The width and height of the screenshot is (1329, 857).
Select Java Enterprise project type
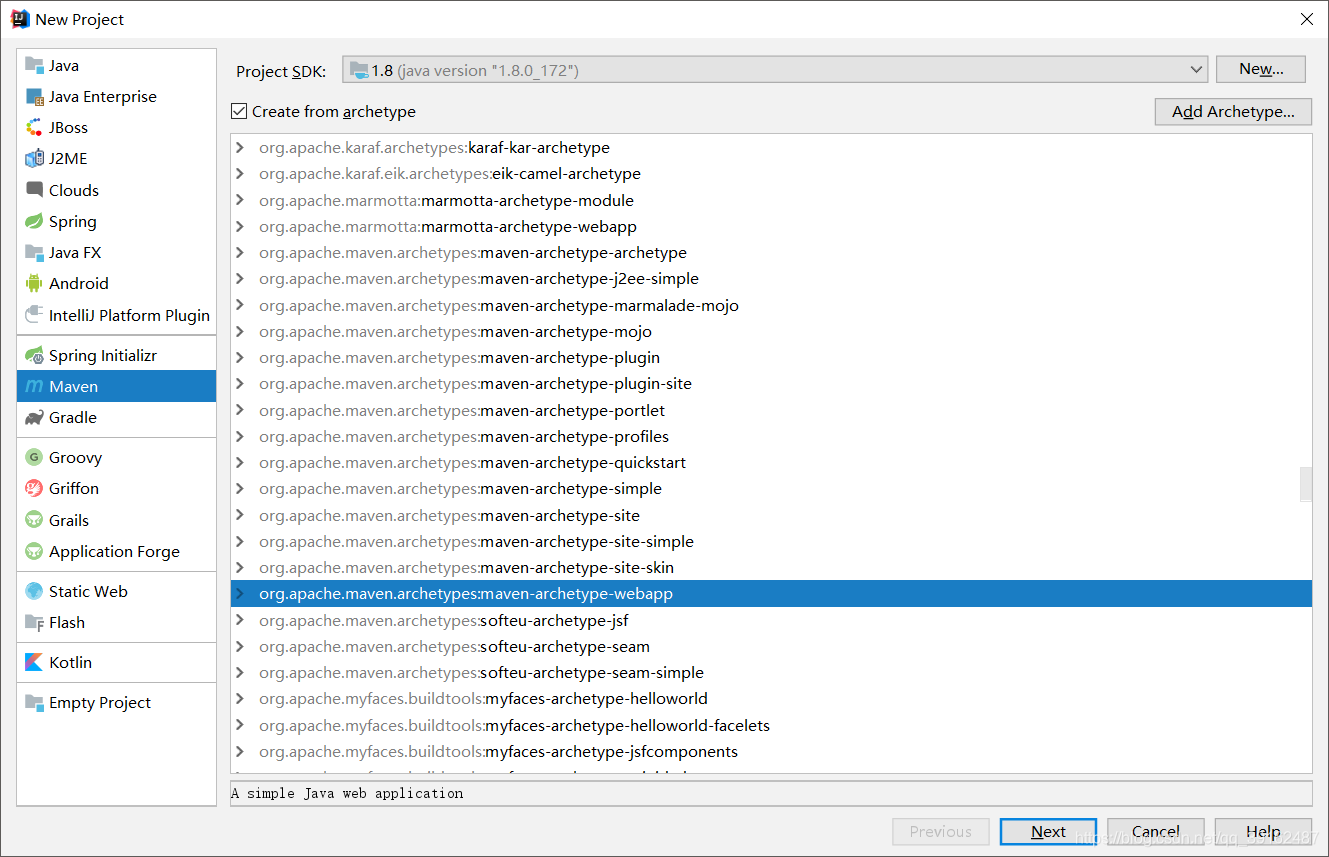(103, 96)
